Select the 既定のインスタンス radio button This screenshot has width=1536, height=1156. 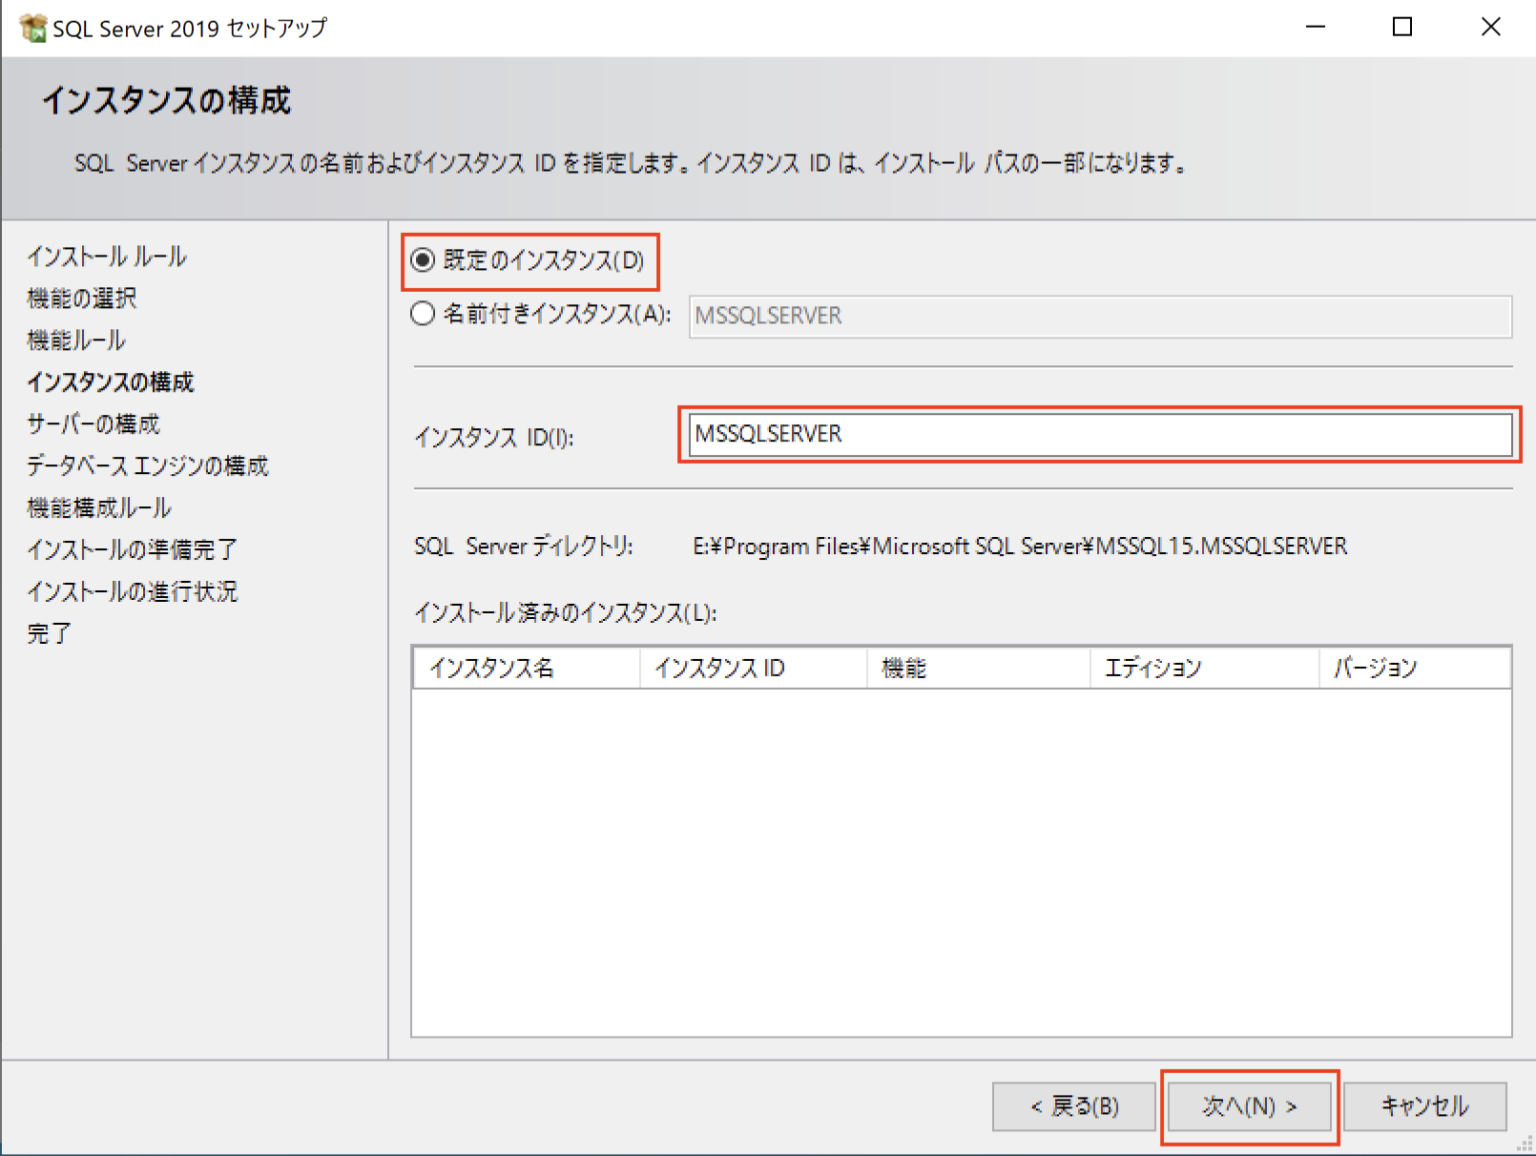tap(422, 262)
